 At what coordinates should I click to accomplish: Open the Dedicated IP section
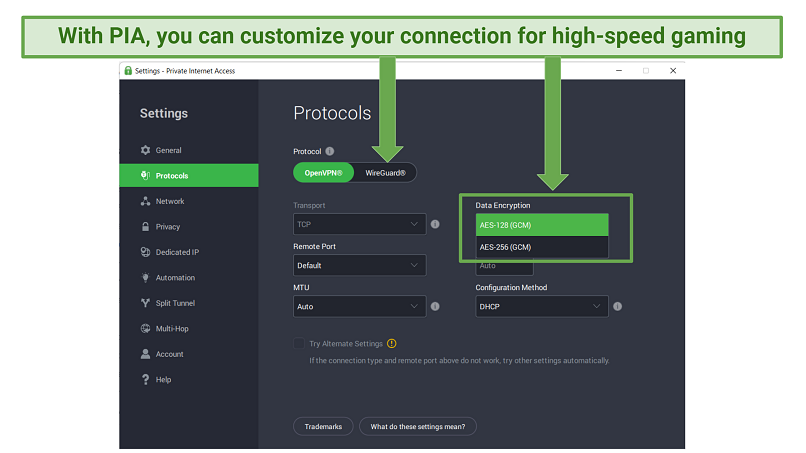189,252
